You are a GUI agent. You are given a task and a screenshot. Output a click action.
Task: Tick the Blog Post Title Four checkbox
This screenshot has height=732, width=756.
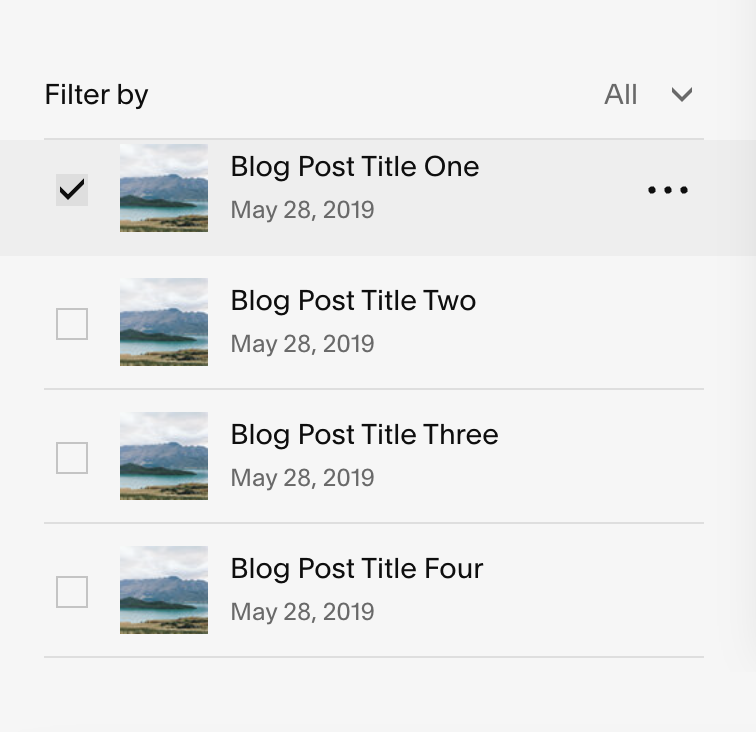point(72,592)
